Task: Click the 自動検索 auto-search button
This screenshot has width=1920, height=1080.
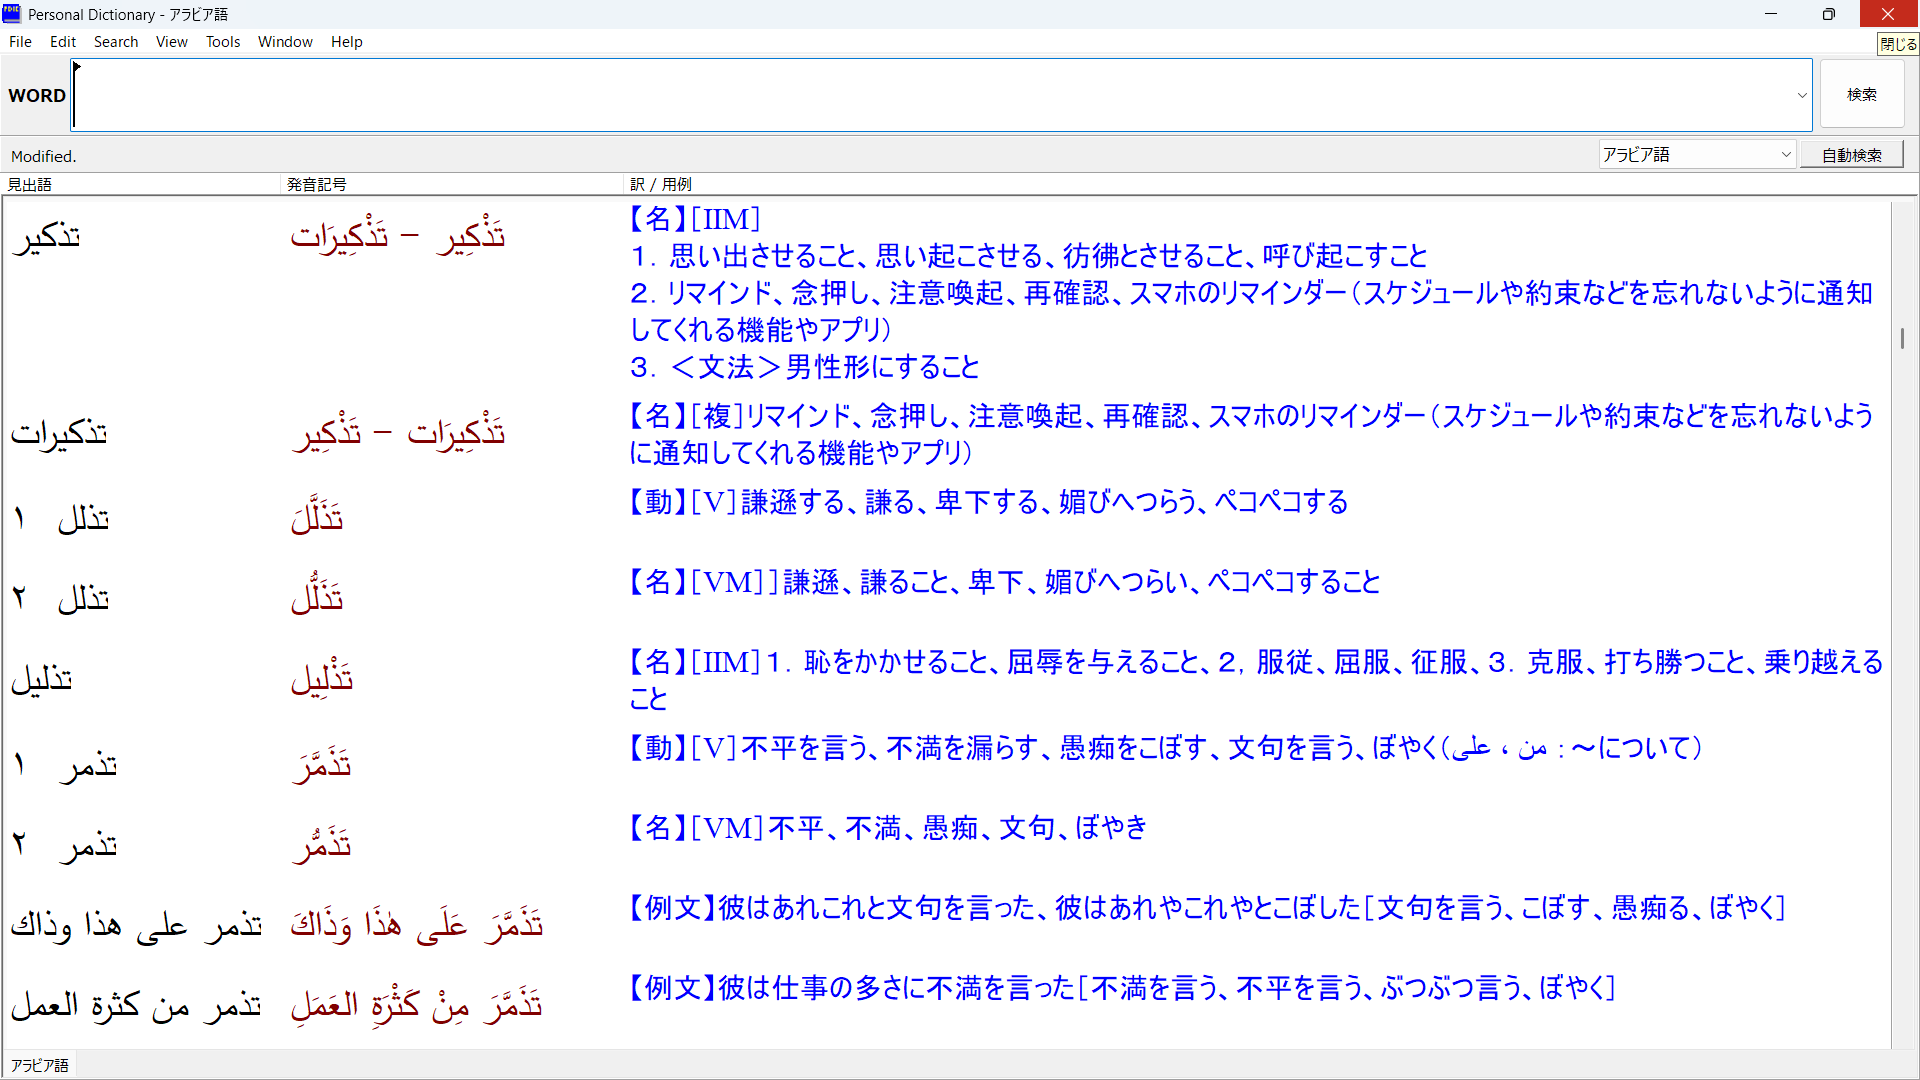Action: pyautogui.click(x=1851, y=154)
